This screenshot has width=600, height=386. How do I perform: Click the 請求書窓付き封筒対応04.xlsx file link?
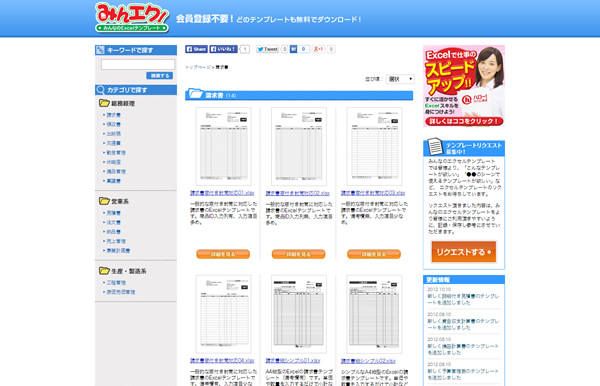222,361
